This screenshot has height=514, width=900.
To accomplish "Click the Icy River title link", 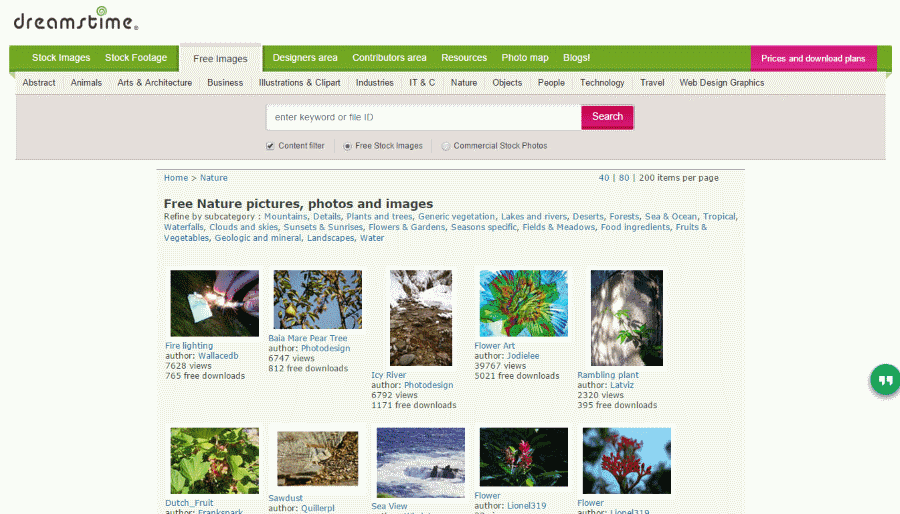I will click(389, 375).
